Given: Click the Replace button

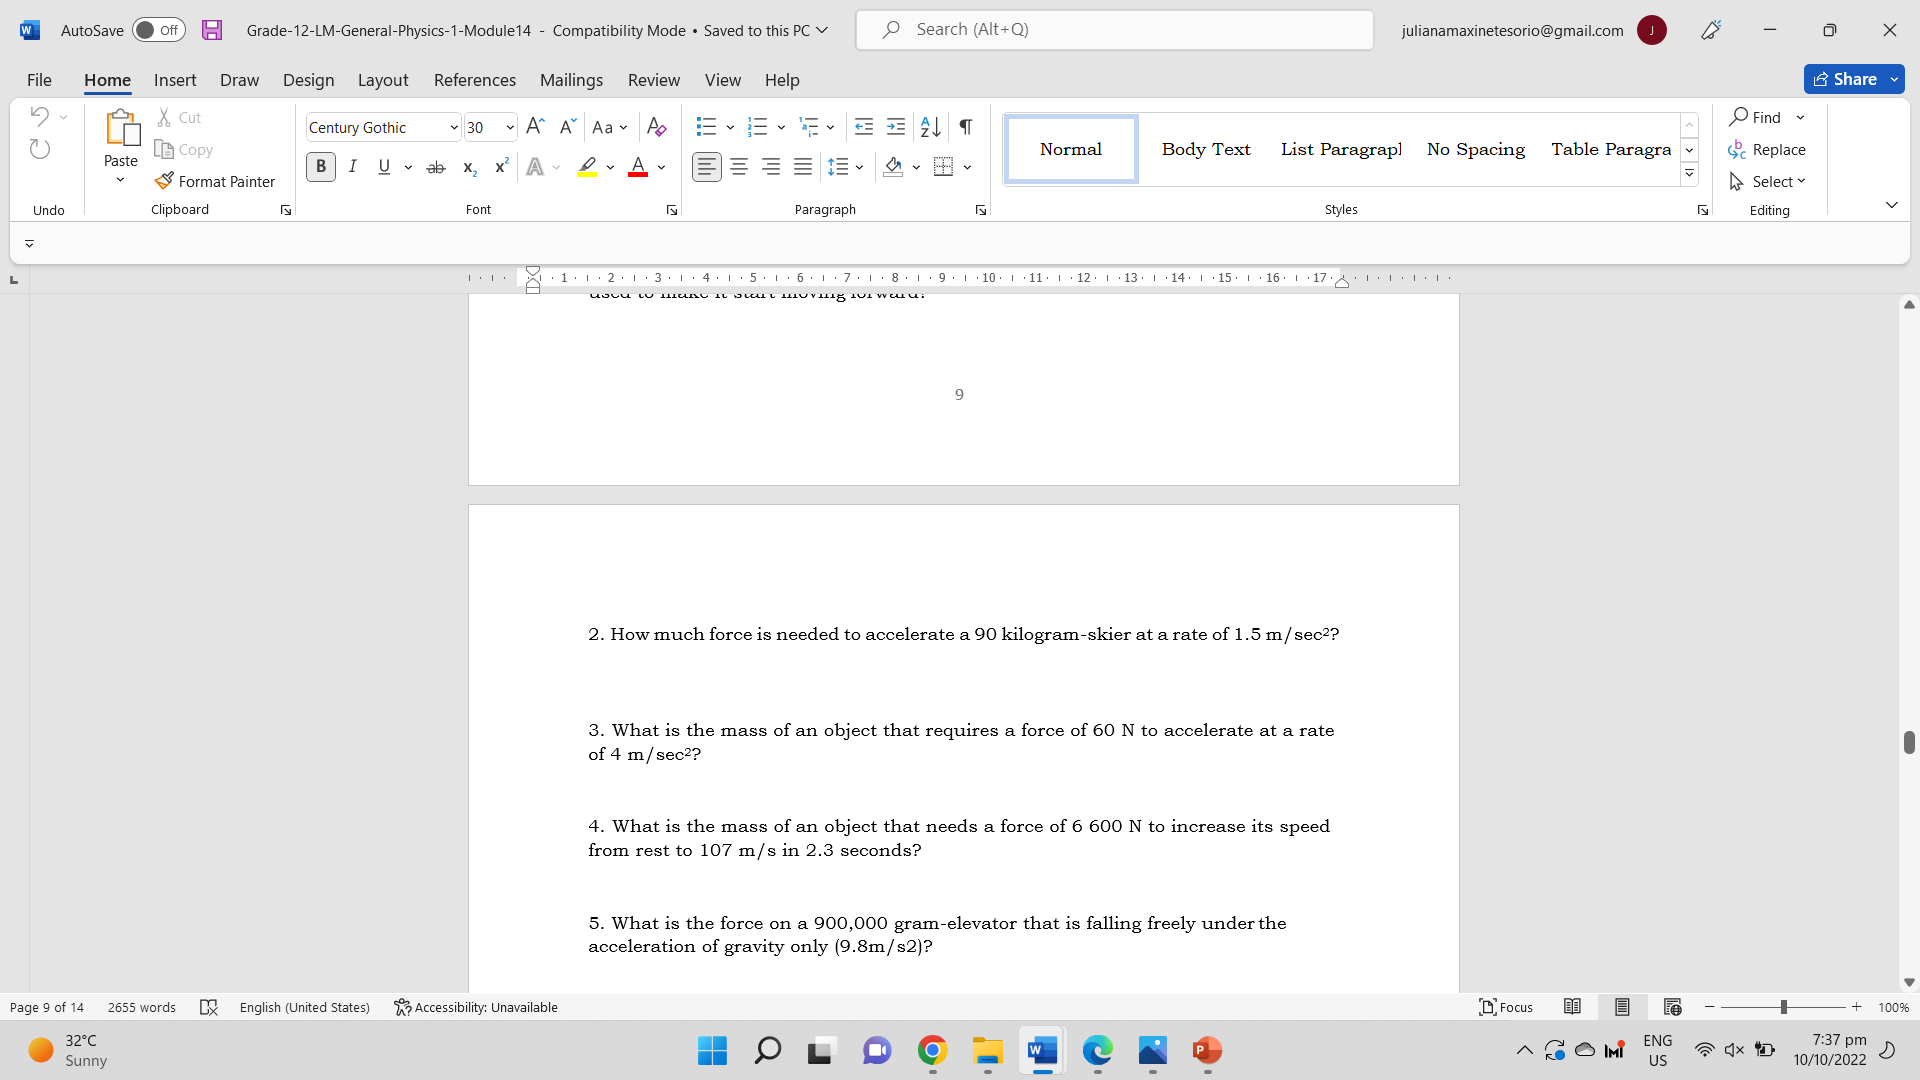Looking at the screenshot, I should pos(1767,149).
